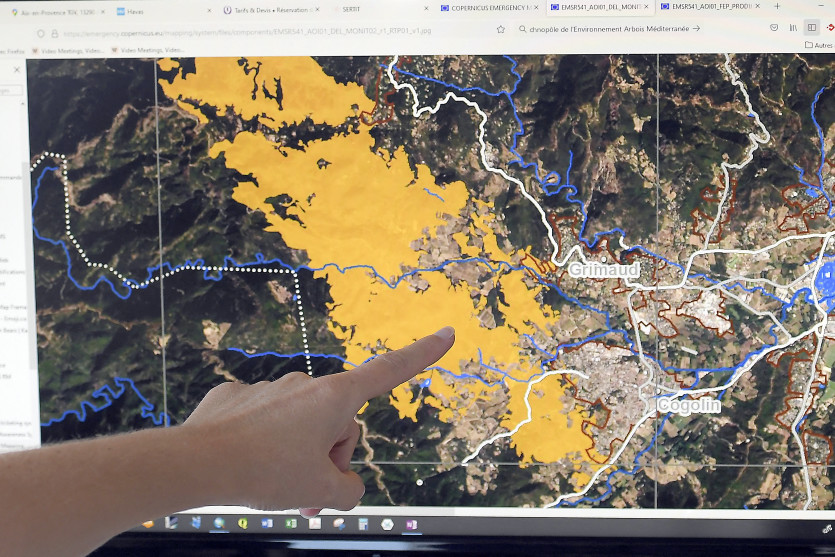Open the Word icon in the taskbar
The width and height of the screenshot is (835, 557).
(x=267, y=522)
